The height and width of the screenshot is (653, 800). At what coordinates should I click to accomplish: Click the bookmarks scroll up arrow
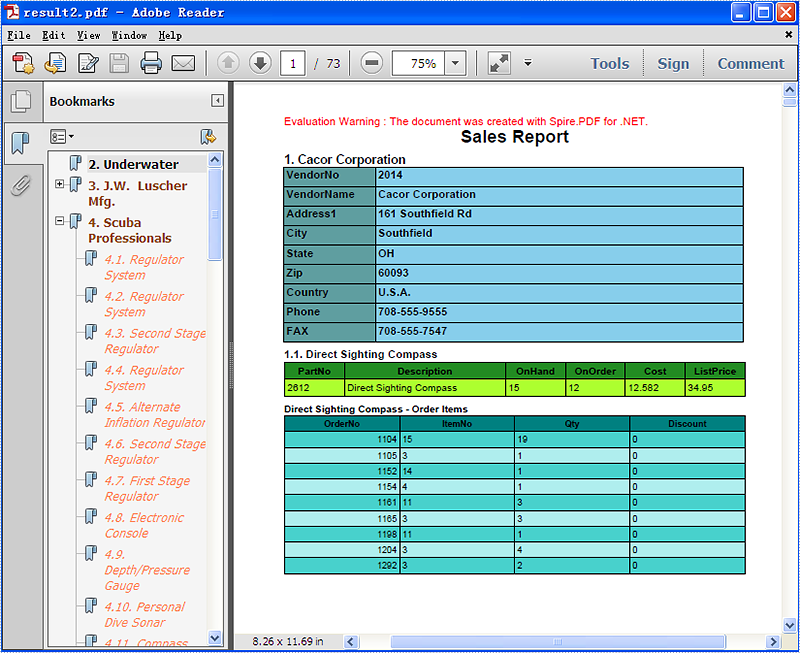click(x=215, y=160)
